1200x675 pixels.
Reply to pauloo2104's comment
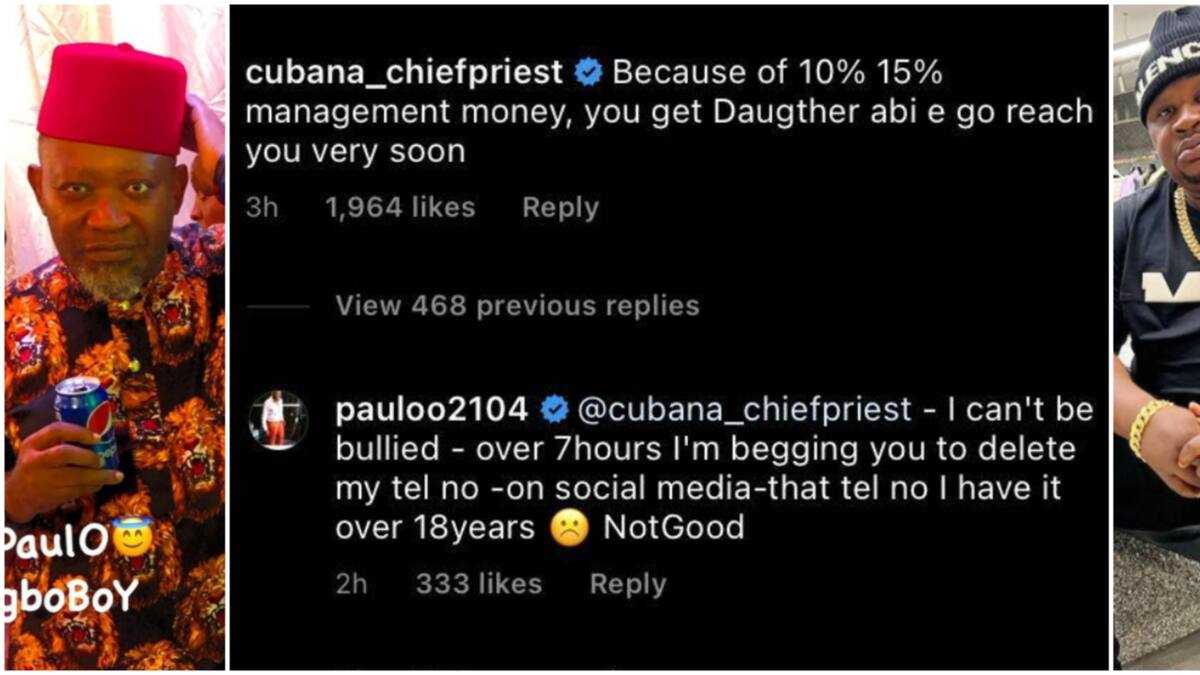(x=627, y=584)
